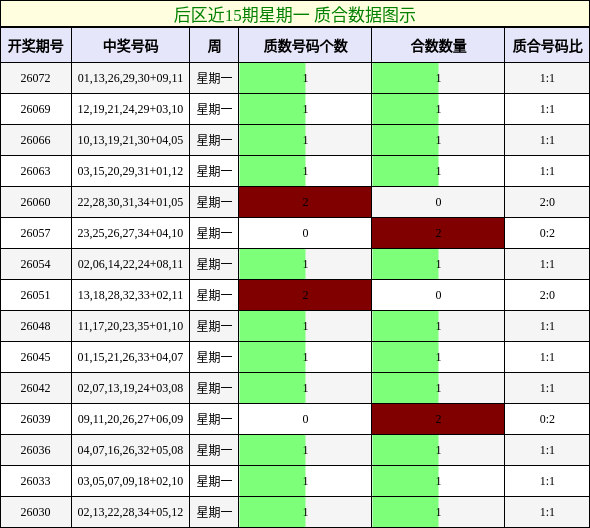Select issue number 26039
This screenshot has height=528, width=590.
[35, 419]
